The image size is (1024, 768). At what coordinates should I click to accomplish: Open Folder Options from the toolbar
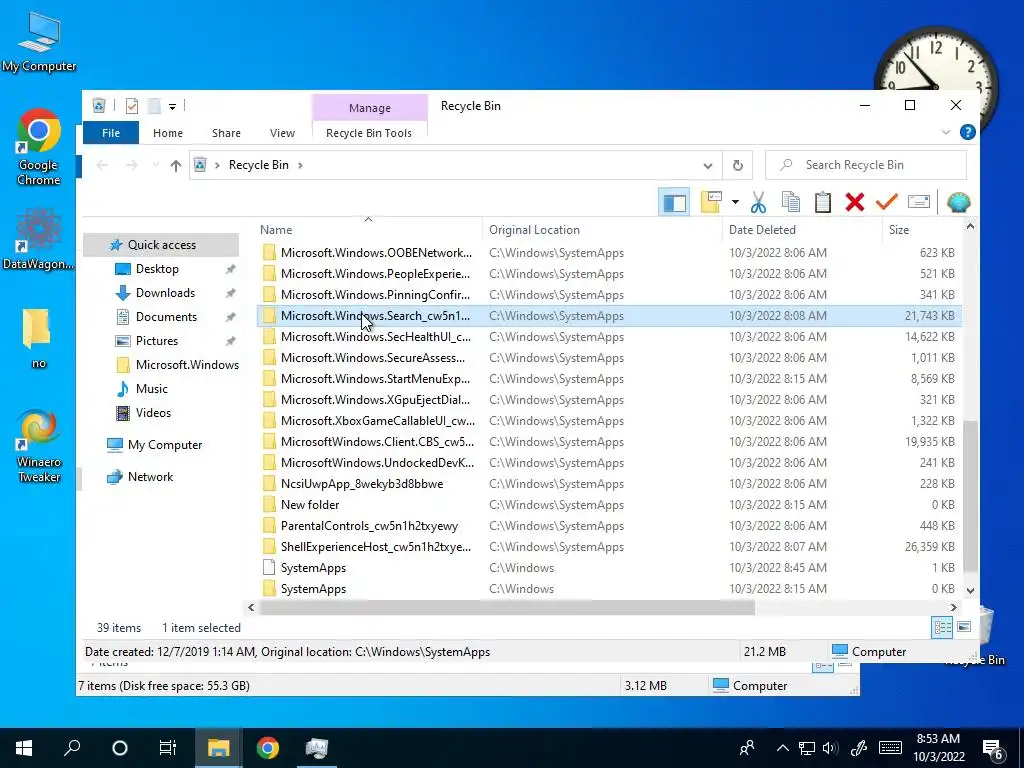pyautogui.click(x=711, y=202)
